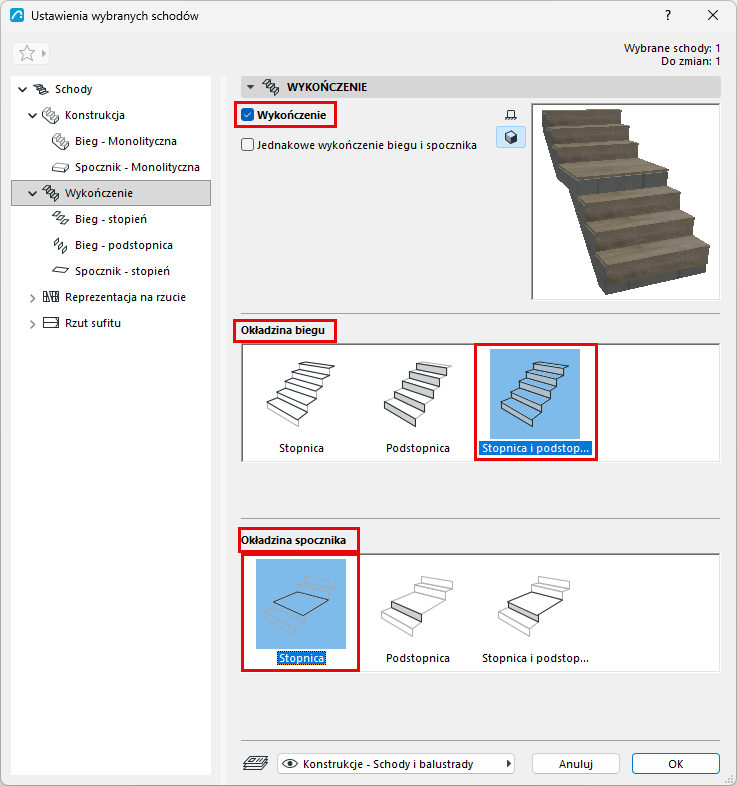737x786 pixels.
Task: Click 'Do zmian: 1' text
Action: click(690, 61)
